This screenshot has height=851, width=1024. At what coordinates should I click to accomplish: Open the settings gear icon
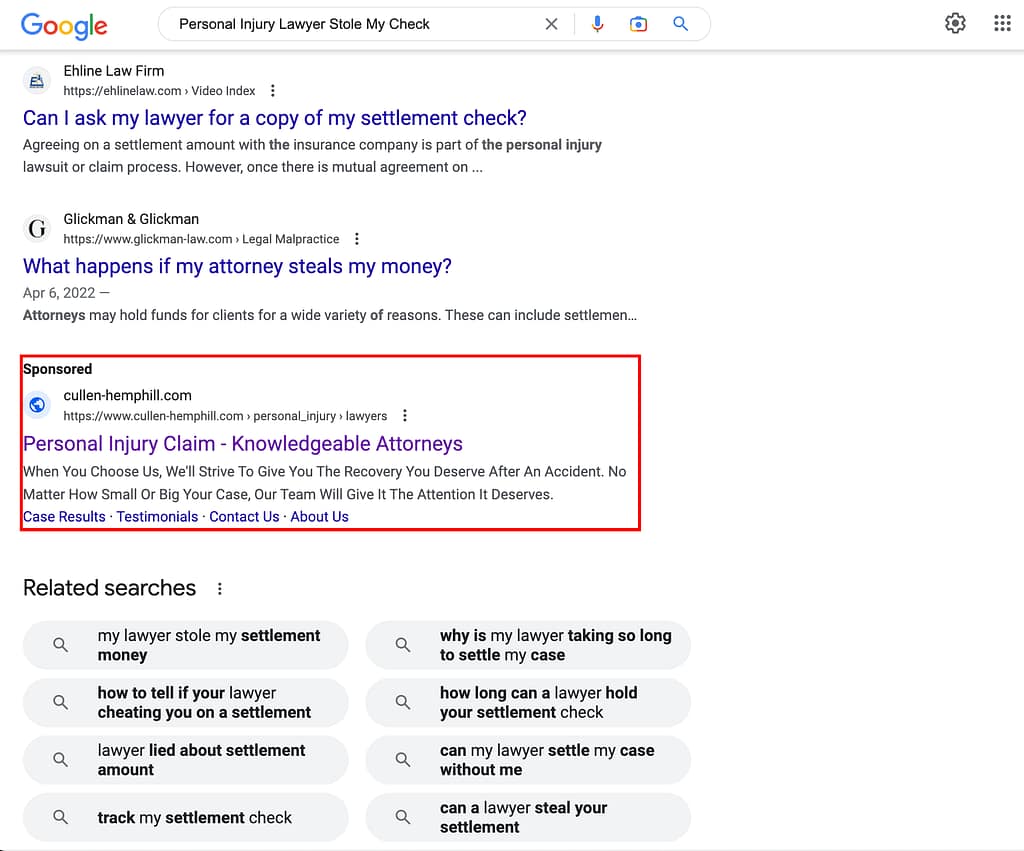[x=955, y=24]
